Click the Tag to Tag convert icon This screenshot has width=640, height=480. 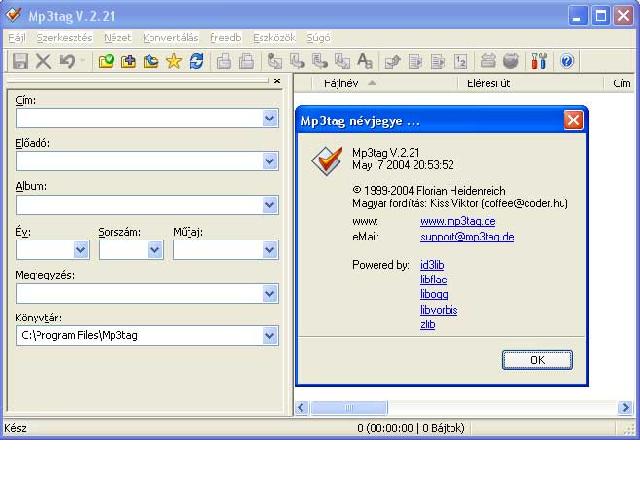point(342,61)
